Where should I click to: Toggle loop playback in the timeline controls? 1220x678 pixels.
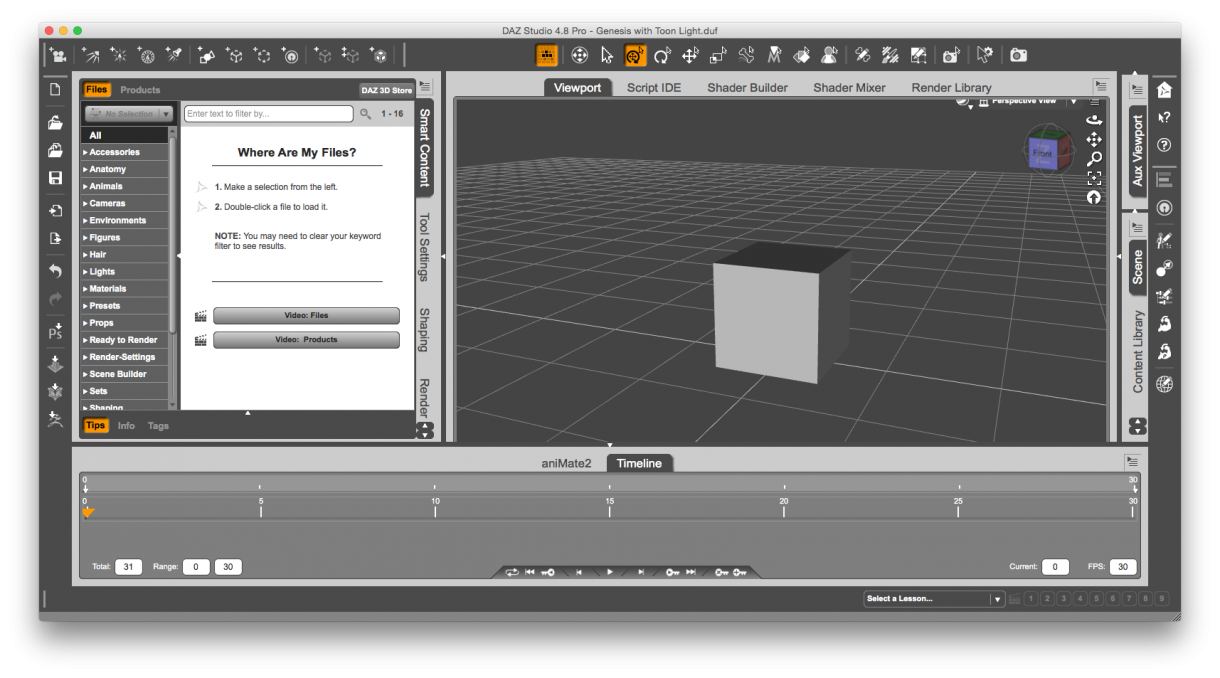(512, 571)
